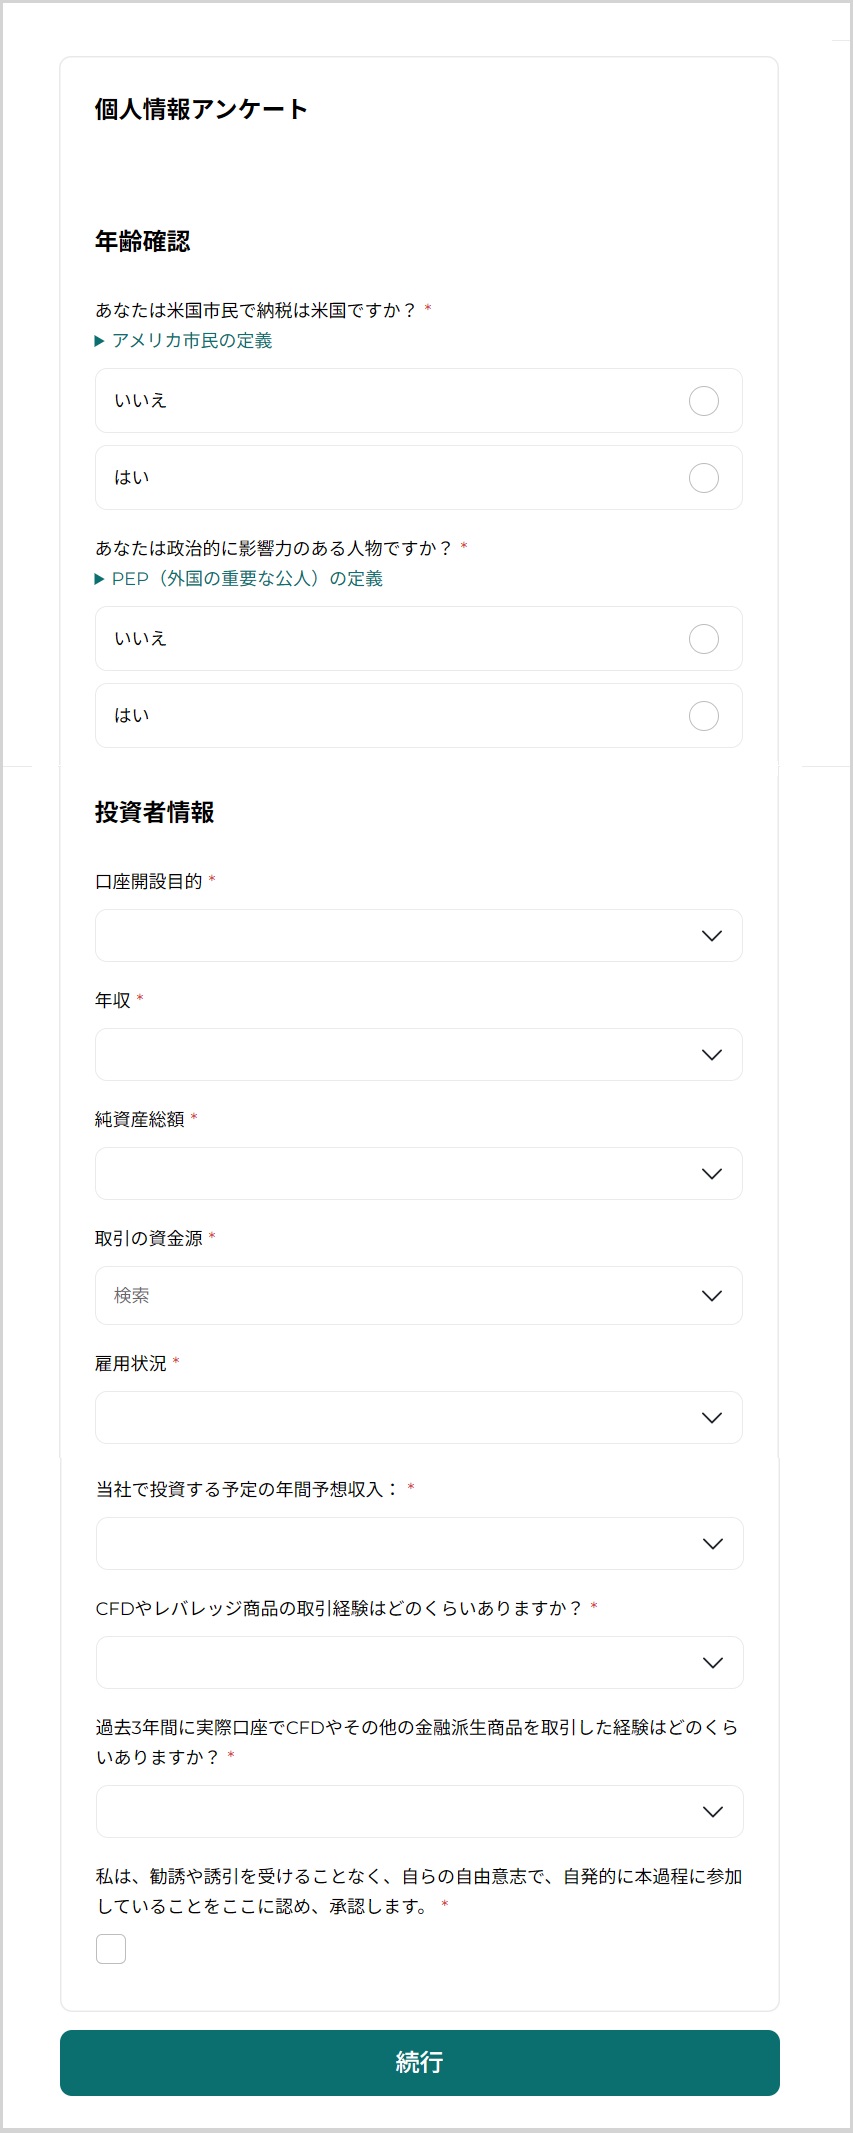Open the 口座開設目的 dropdown

coord(418,936)
